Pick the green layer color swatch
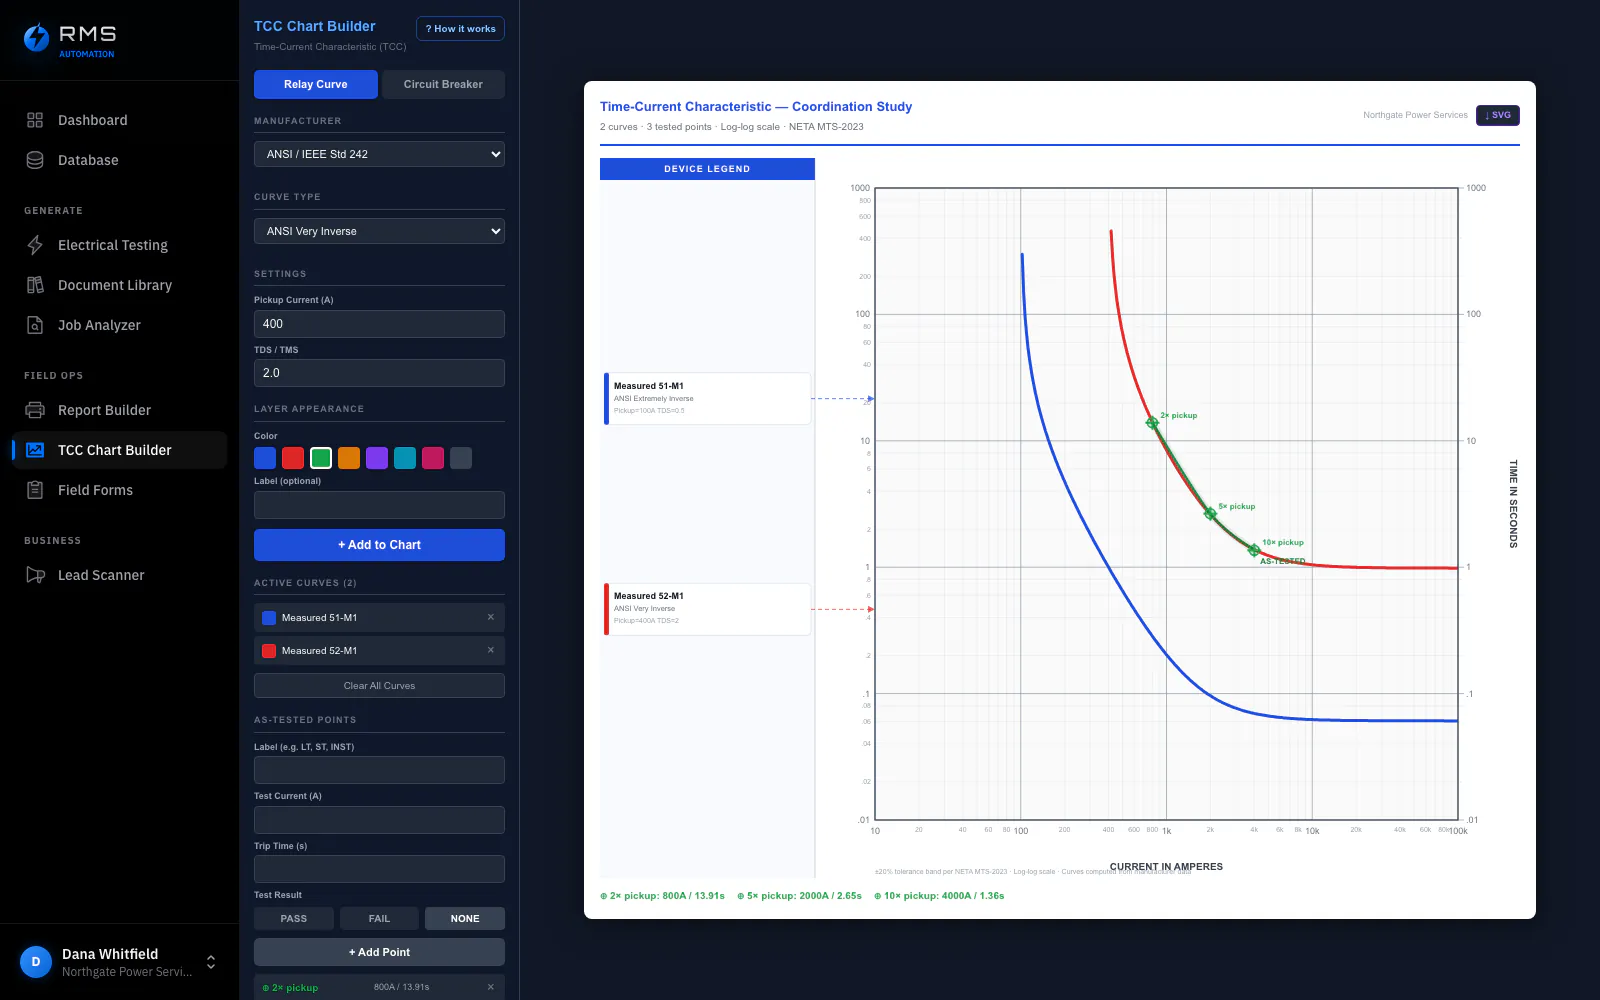 [x=321, y=458]
